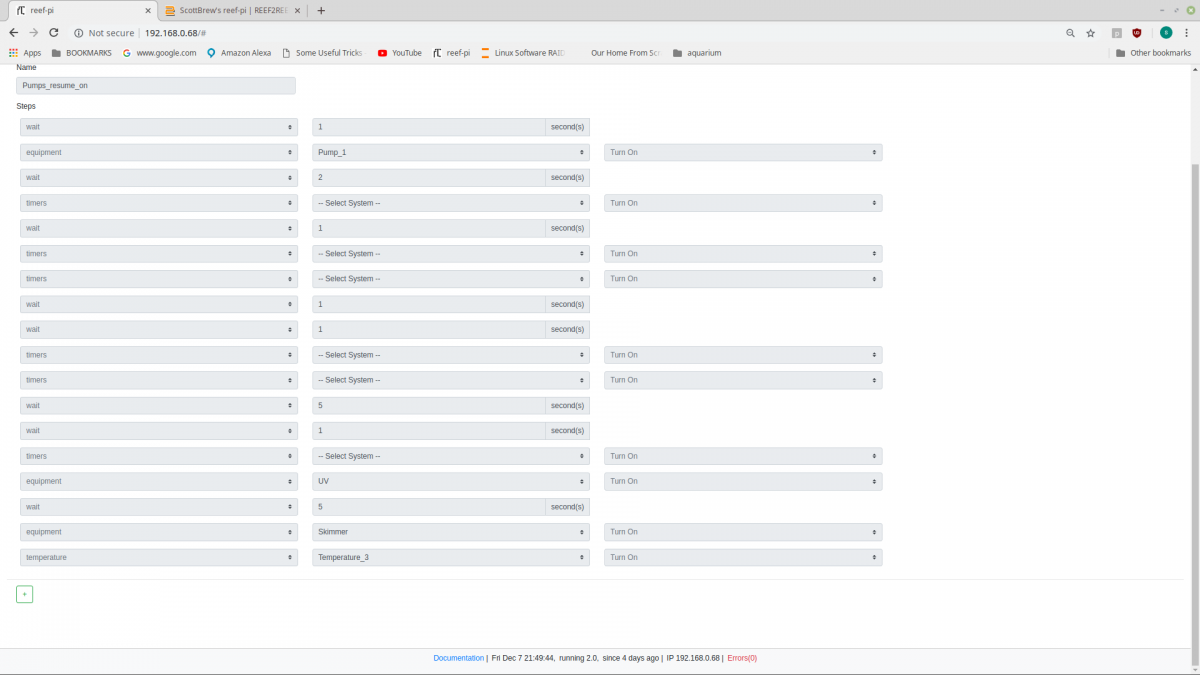Open the Not secure site info icon
1200x675 pixels.
(x=79, y=33)
